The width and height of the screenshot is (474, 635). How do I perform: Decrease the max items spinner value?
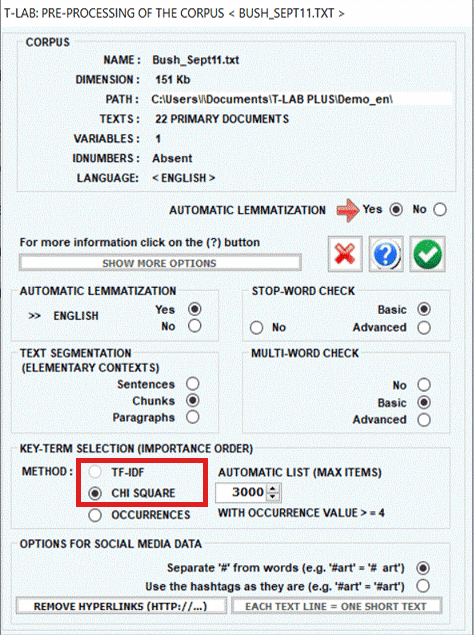pyautogui.click(x=273, y=496)
